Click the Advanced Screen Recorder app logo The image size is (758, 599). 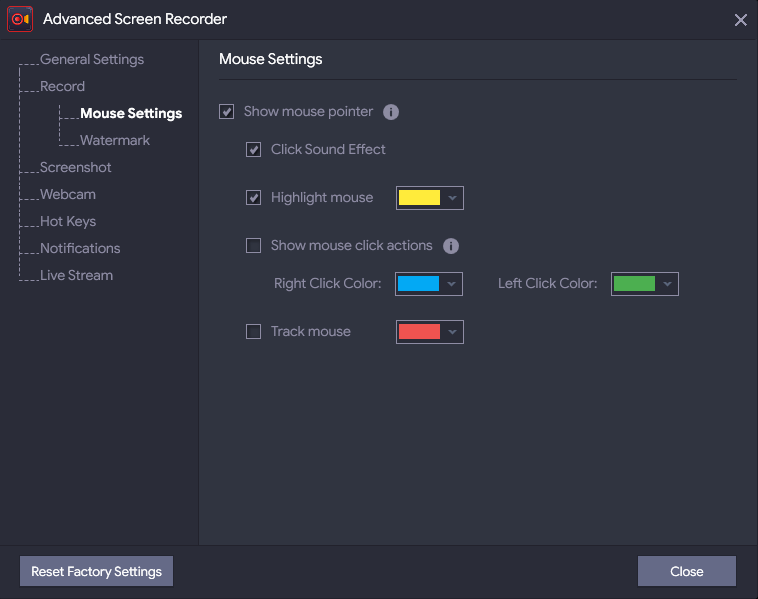tap(20, 19)
